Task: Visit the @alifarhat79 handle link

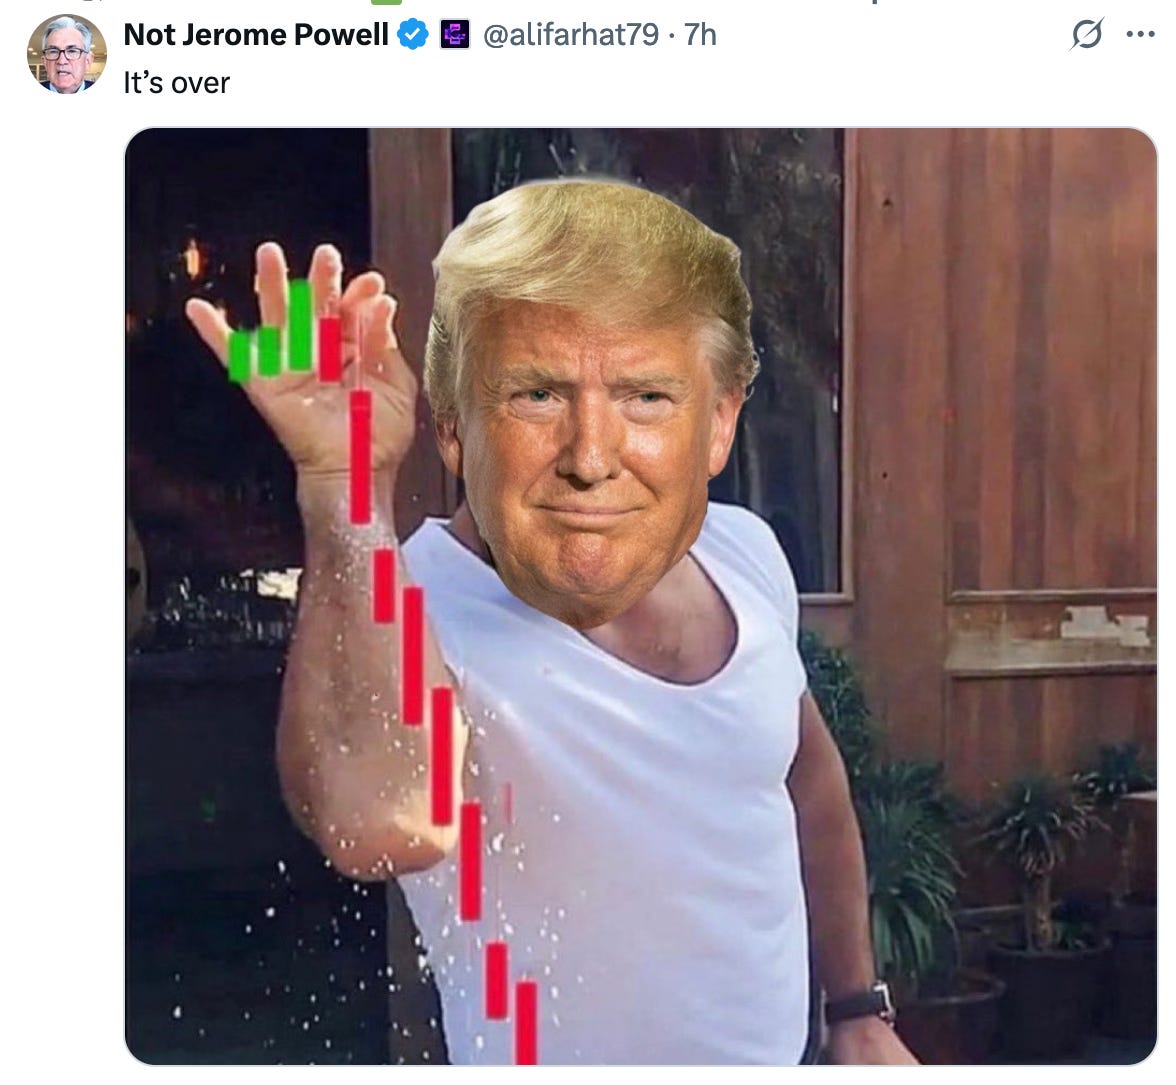Action: pyautogui.click(x=571, y=34)
